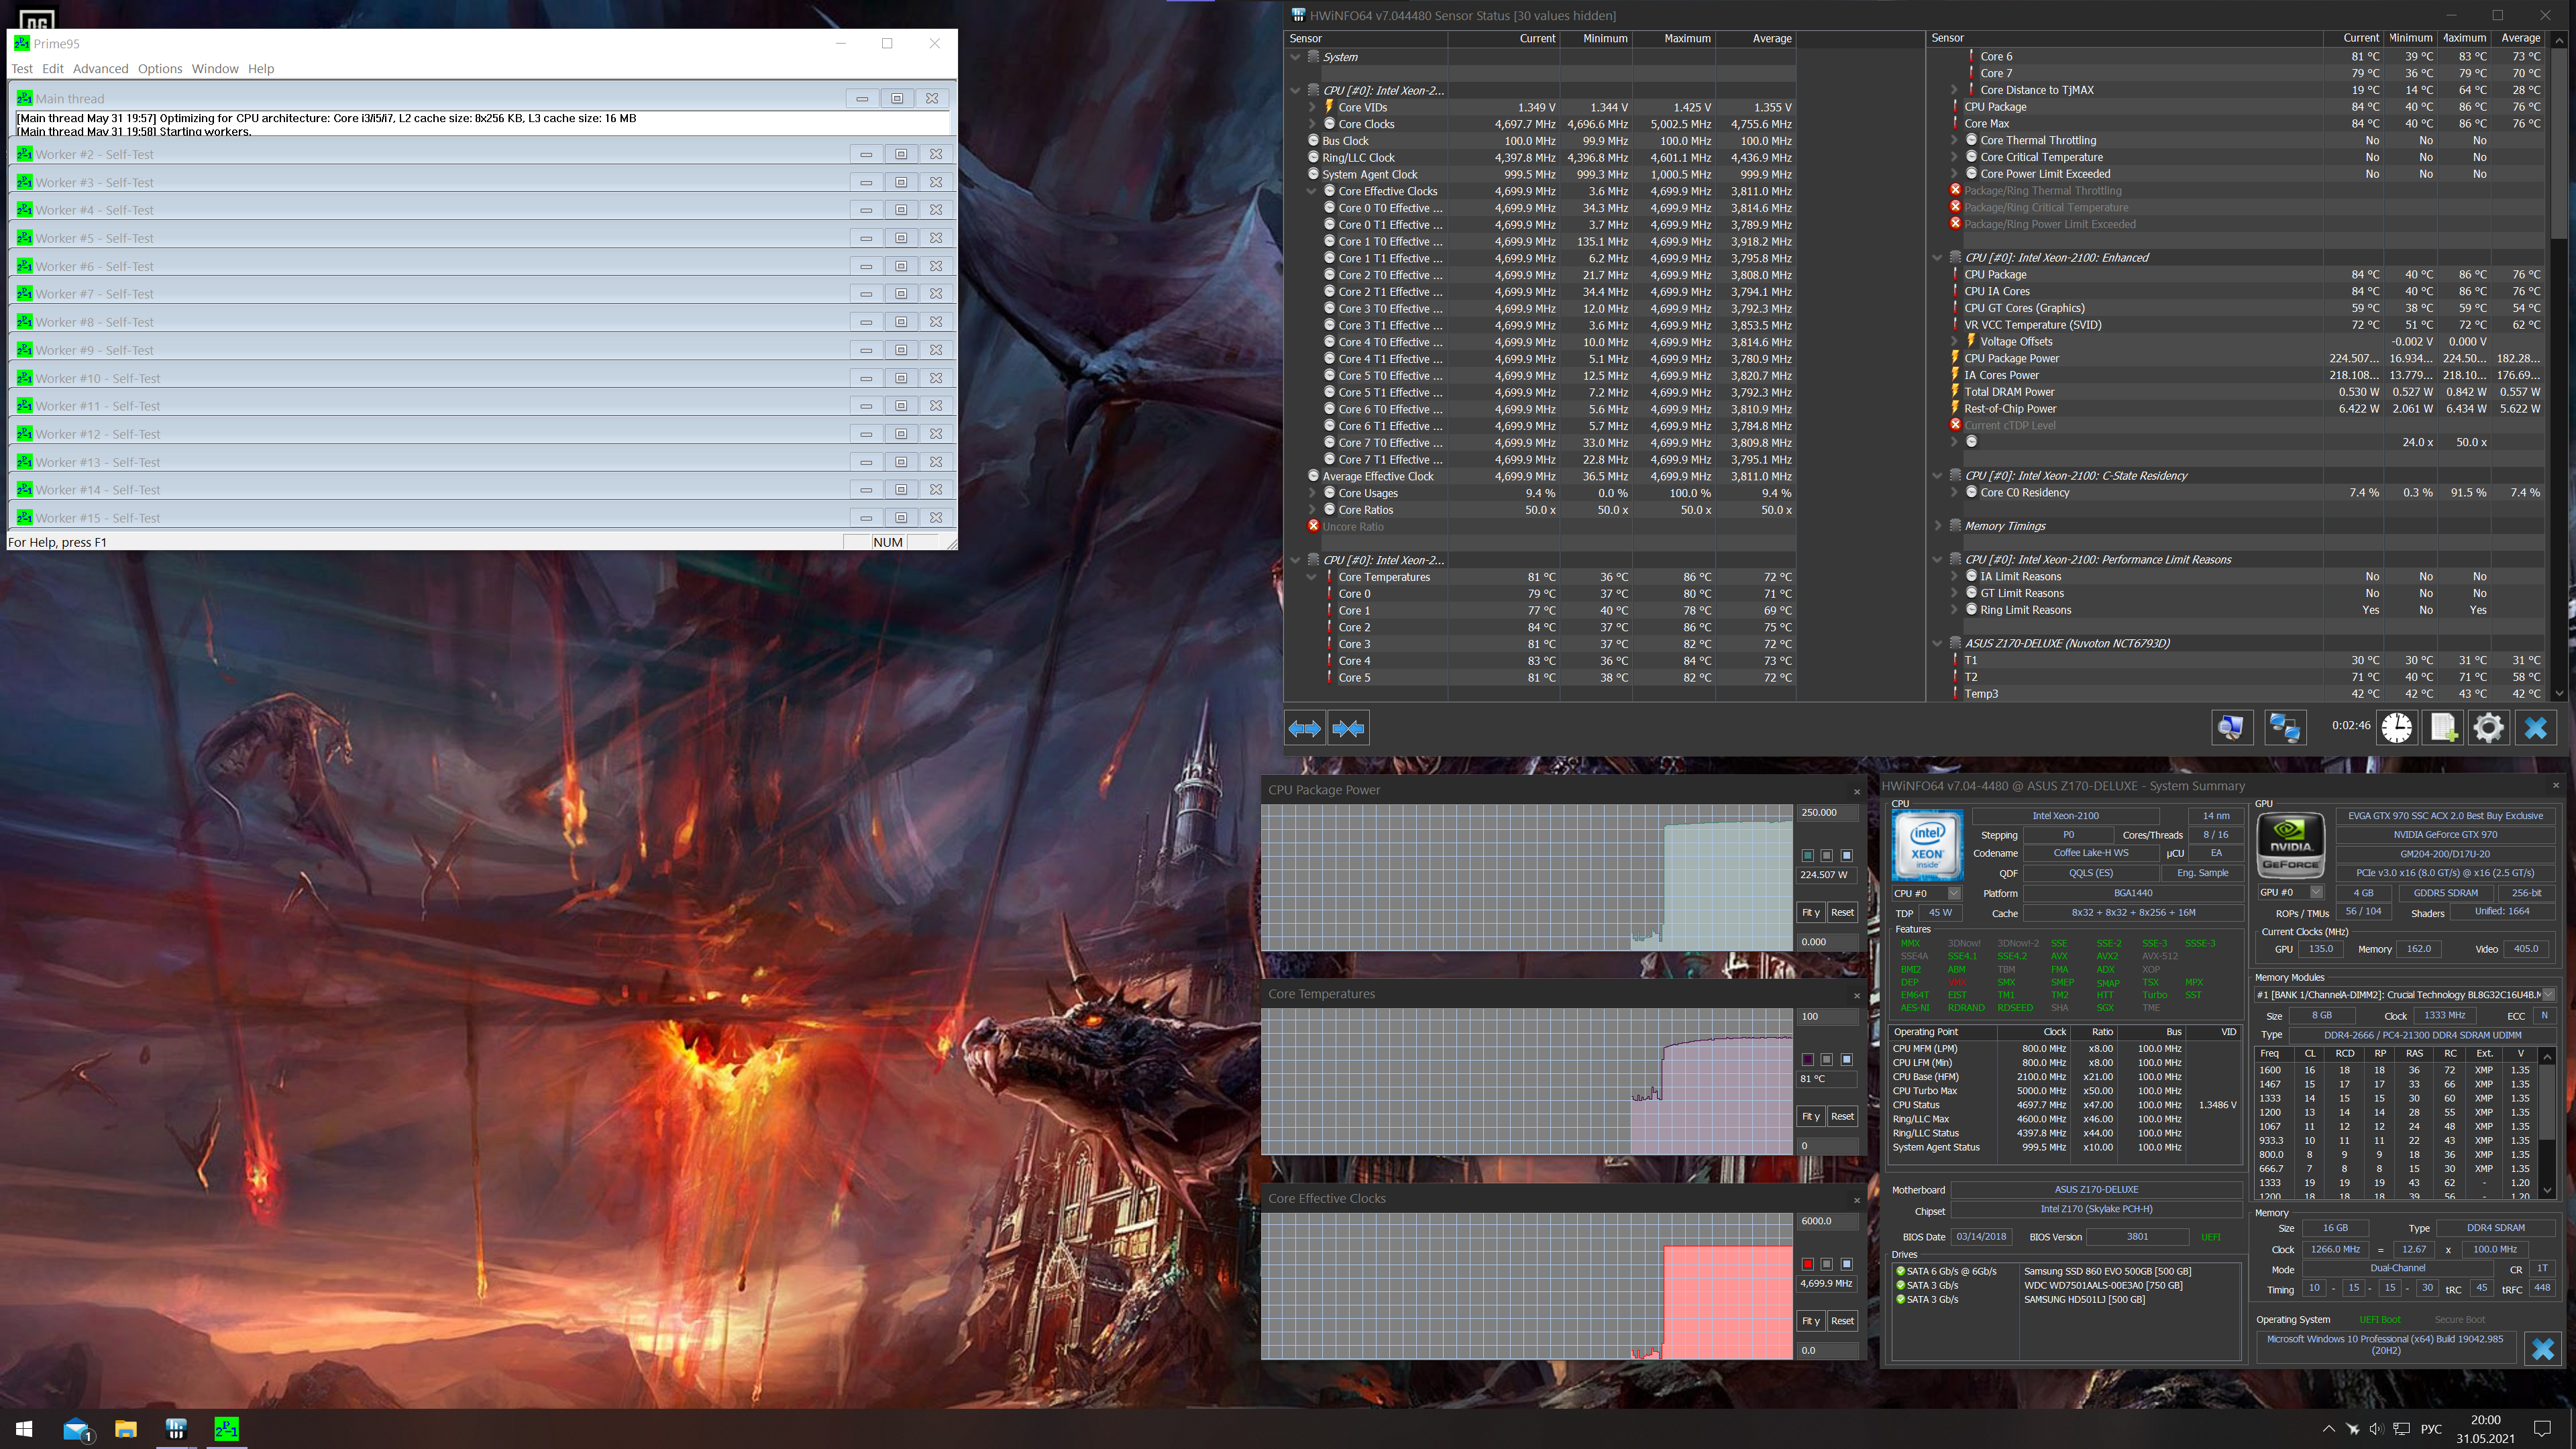
Task: Click red color swatch in Core Effective Clocks graph
Action: [x=1807, y=1264]
